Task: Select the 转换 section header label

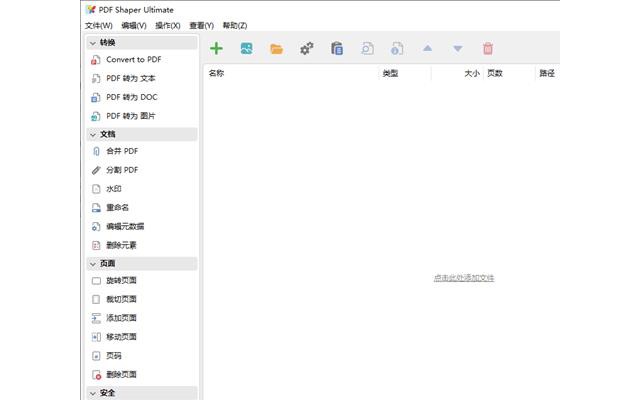Action: [108, 42]
